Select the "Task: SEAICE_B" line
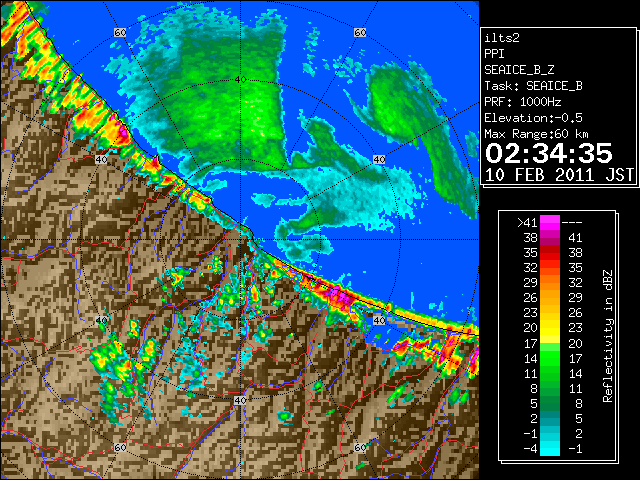Screen dimensions: 640x480 tap(533, 86)
